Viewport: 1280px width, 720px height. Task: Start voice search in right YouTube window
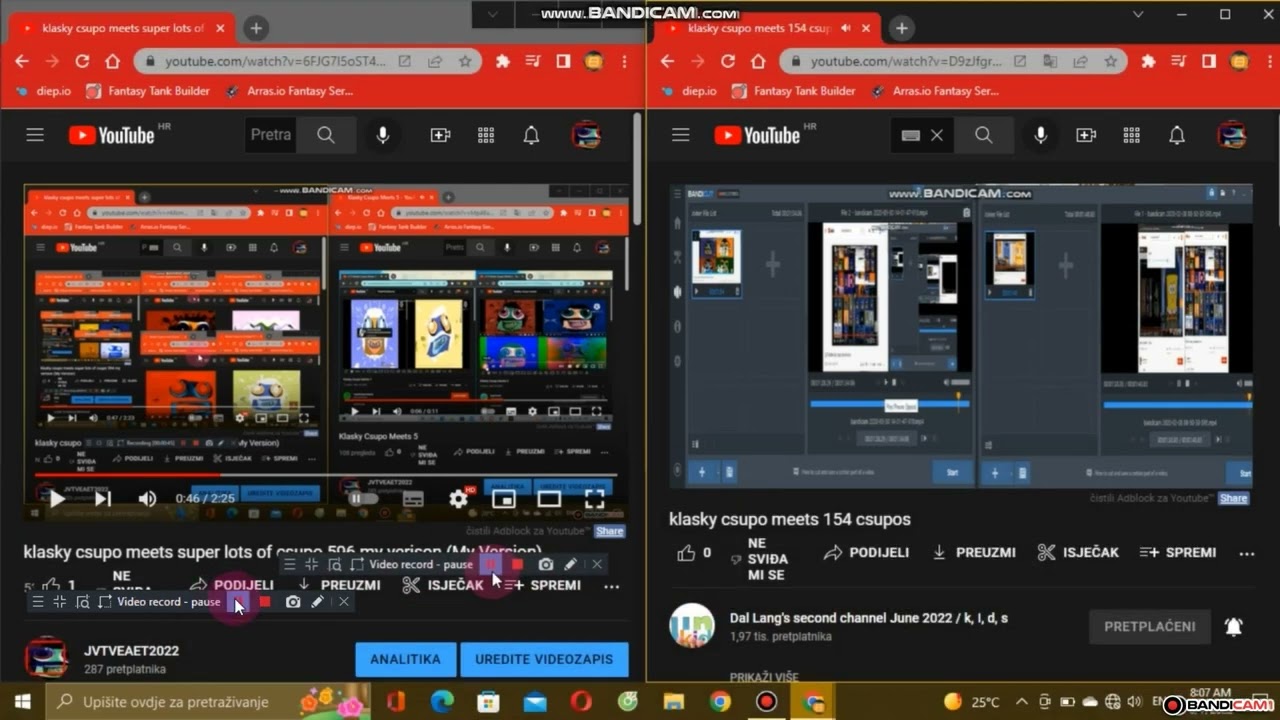tap(1041, 135)
